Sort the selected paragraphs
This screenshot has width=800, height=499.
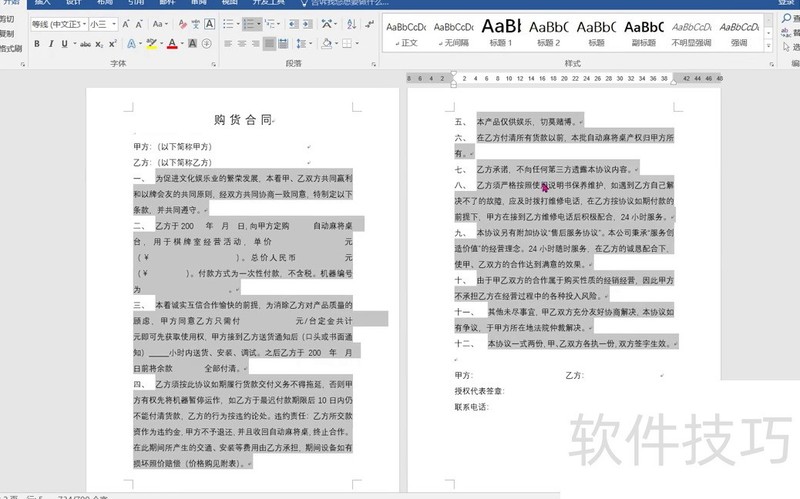pos(351,24)
